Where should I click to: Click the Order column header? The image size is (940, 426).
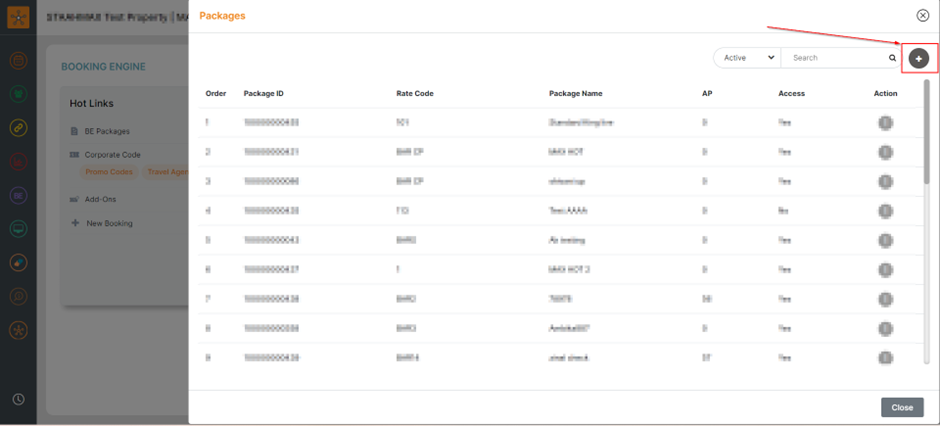pos(215,93)
